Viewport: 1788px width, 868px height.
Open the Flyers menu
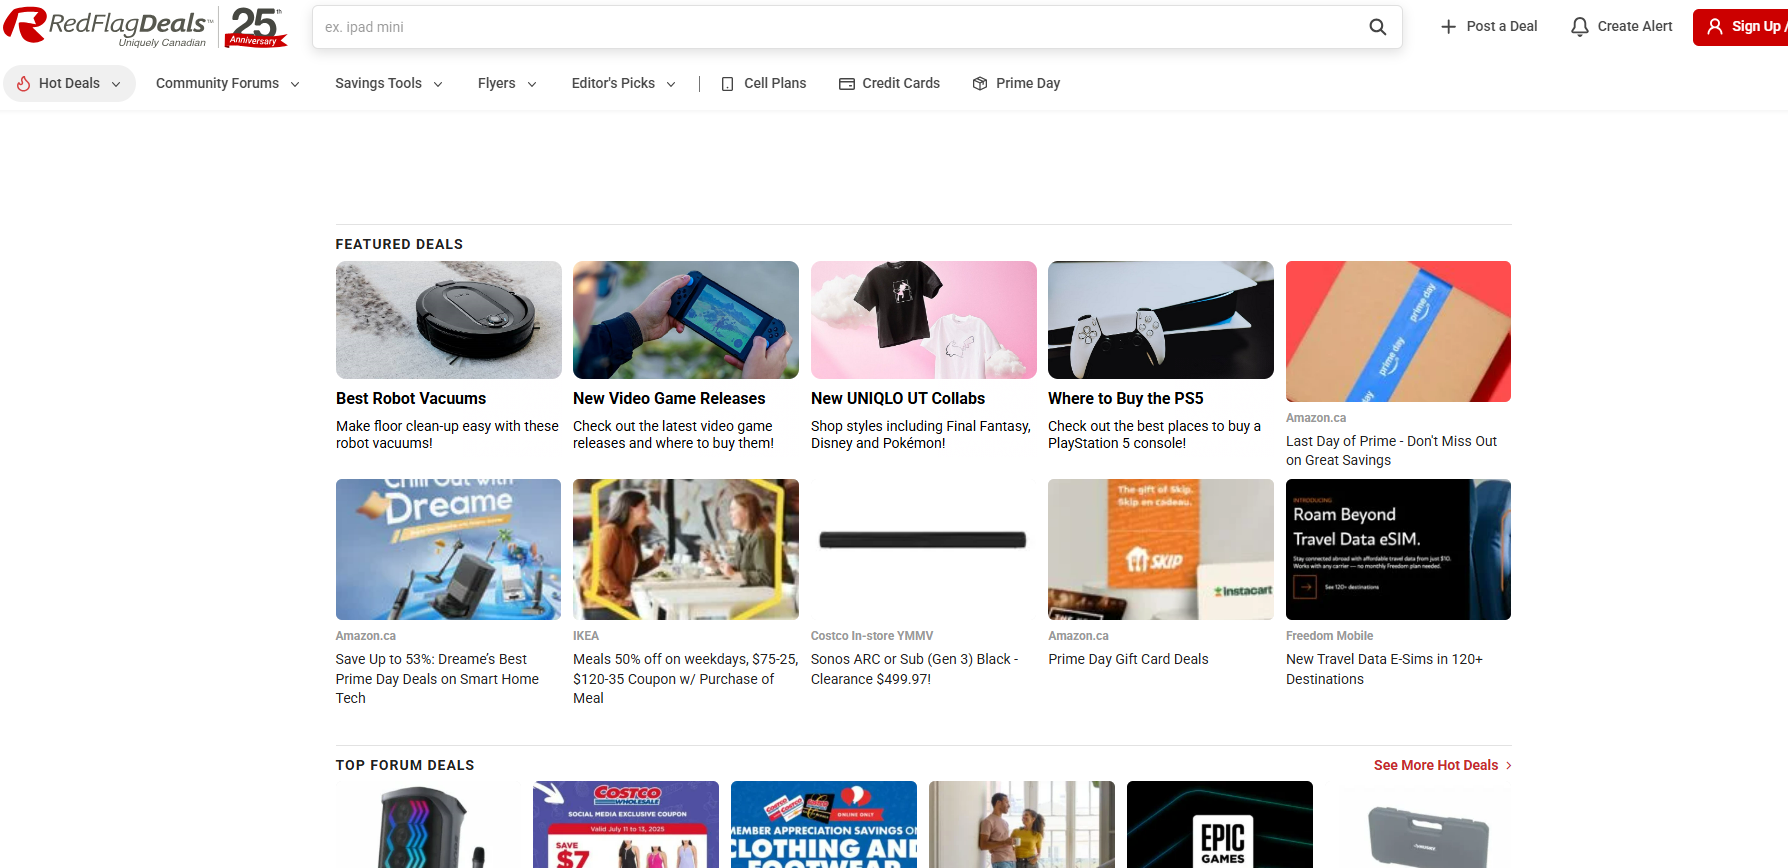(x=507, y=84)
